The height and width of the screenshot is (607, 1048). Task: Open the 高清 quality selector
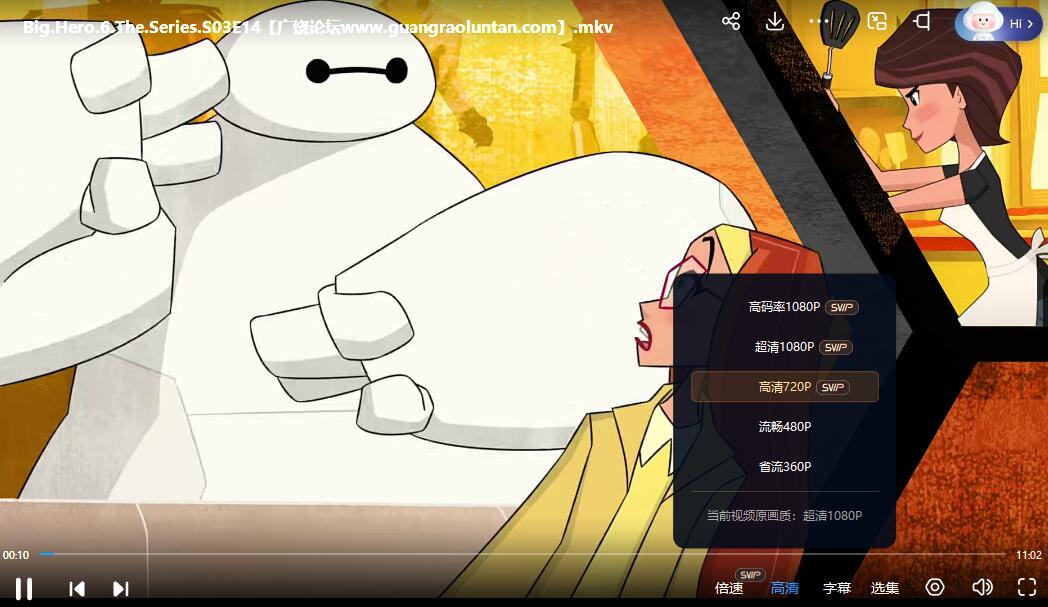click(x=785, y=588)
